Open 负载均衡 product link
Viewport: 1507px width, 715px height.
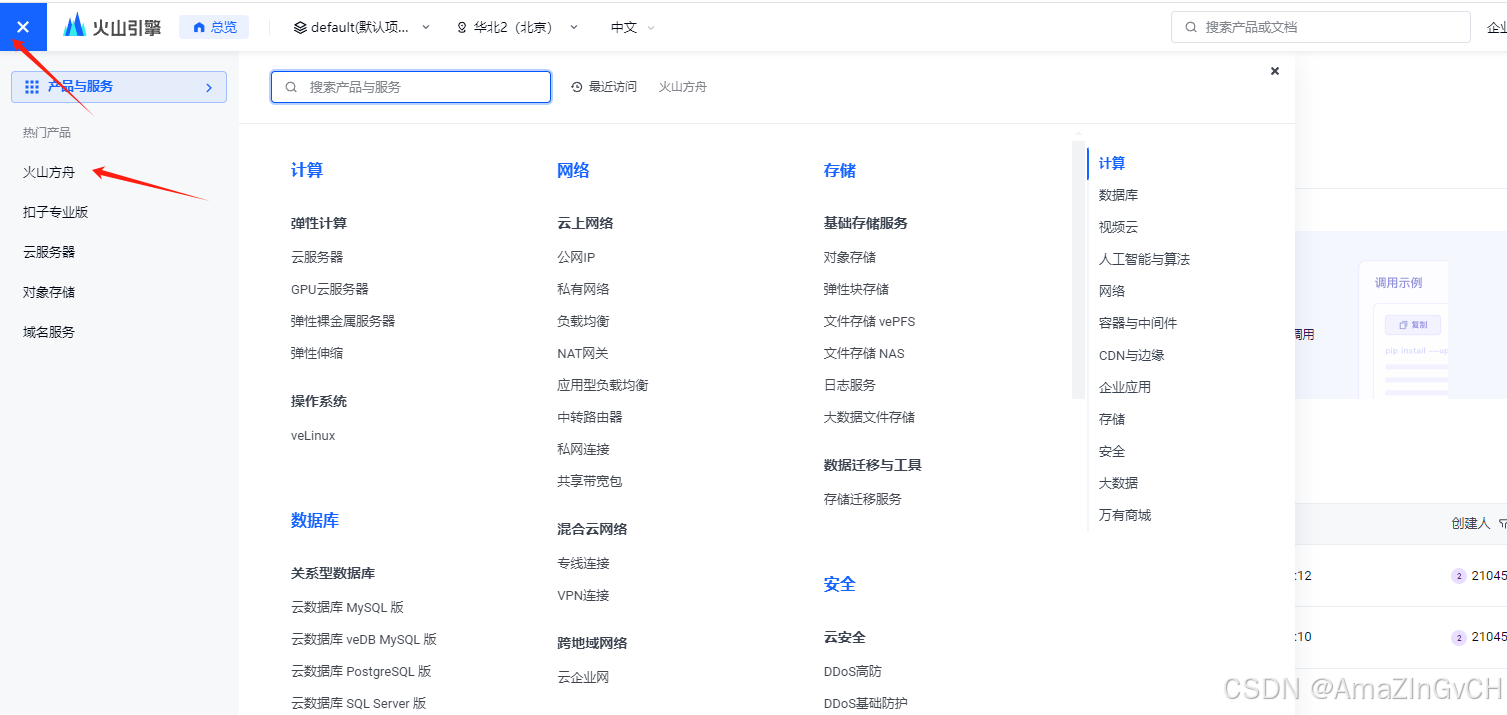point(583,321)
